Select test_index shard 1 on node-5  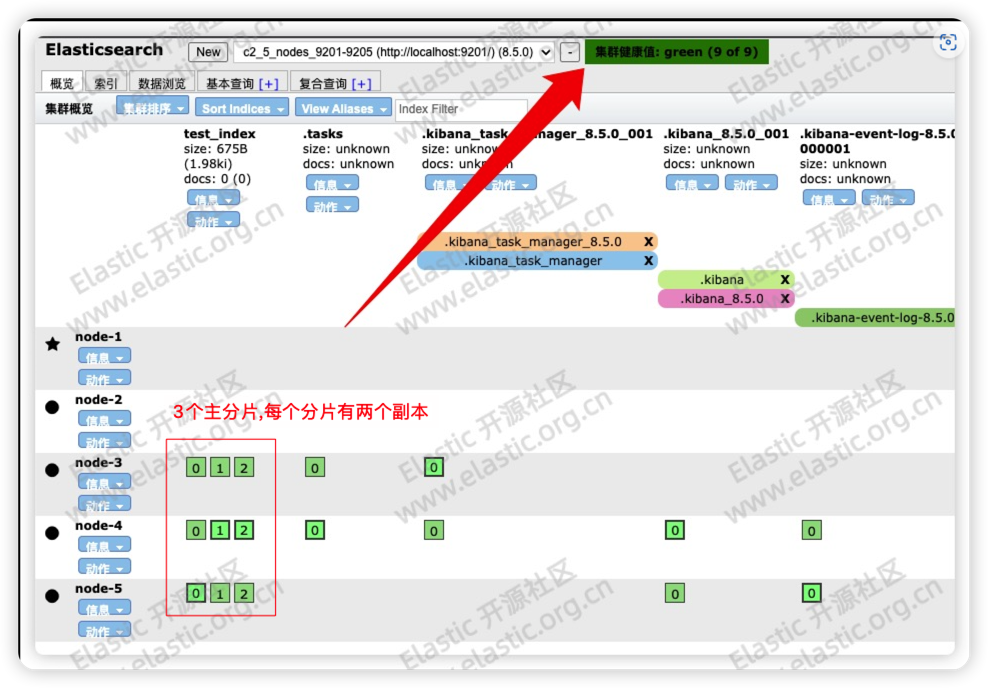[220, 593]
